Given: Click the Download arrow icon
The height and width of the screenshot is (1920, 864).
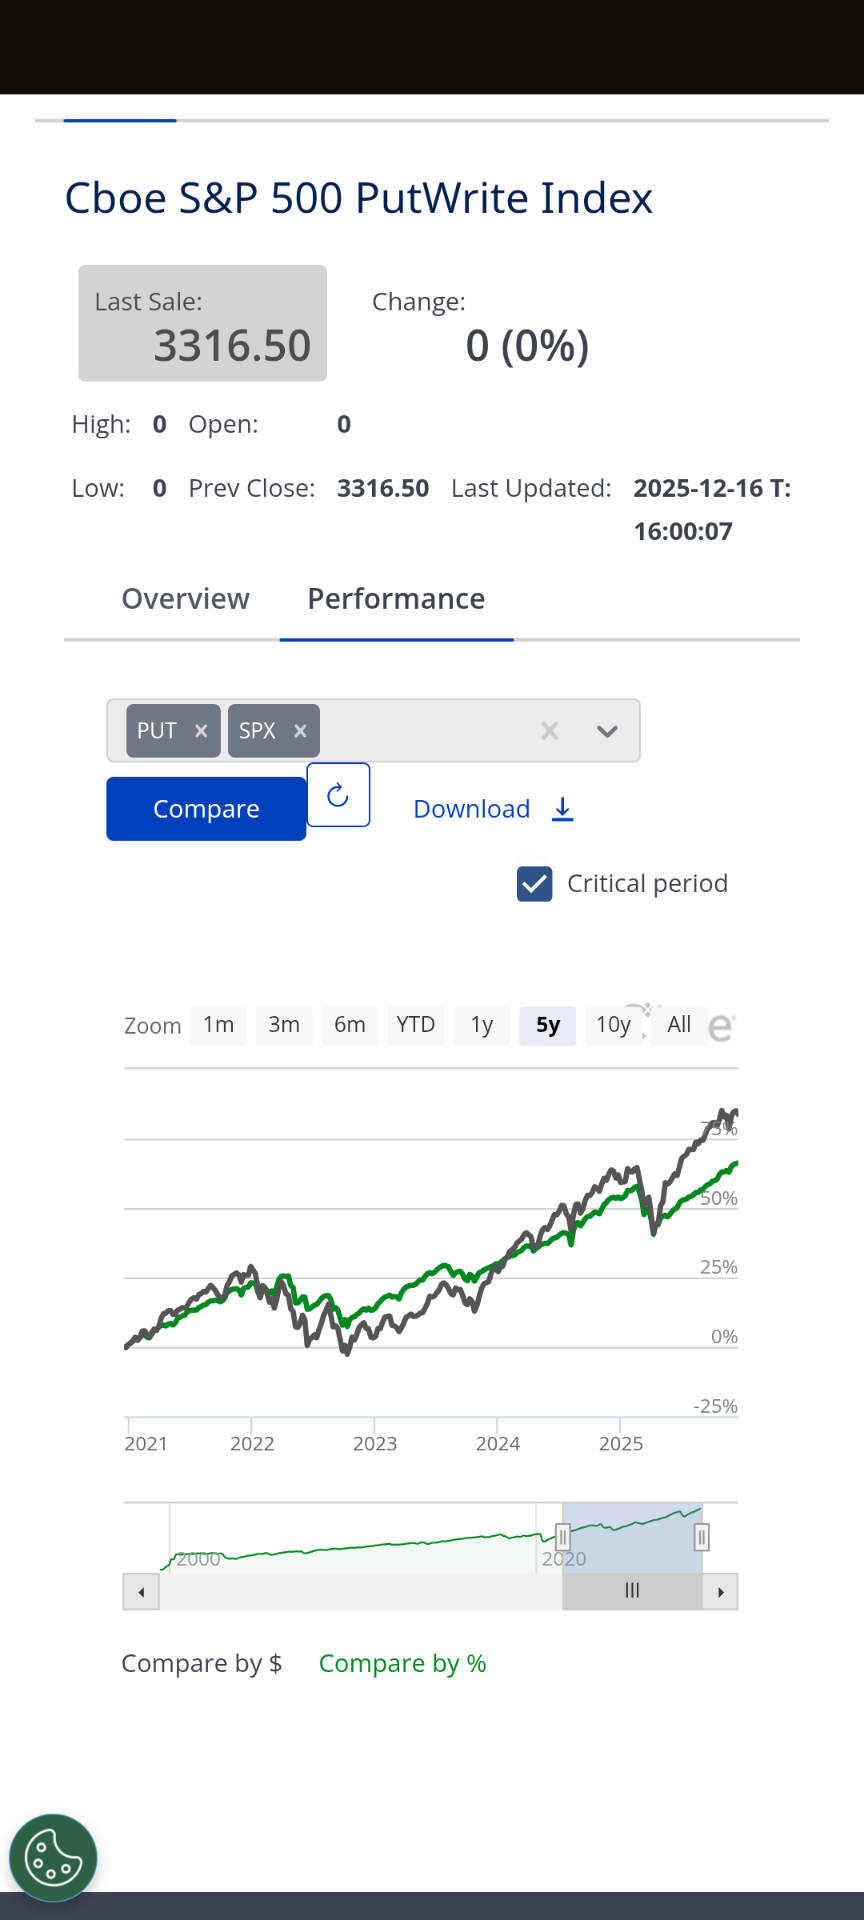Looking at the screenshot, I should click(x=563, y=809).
